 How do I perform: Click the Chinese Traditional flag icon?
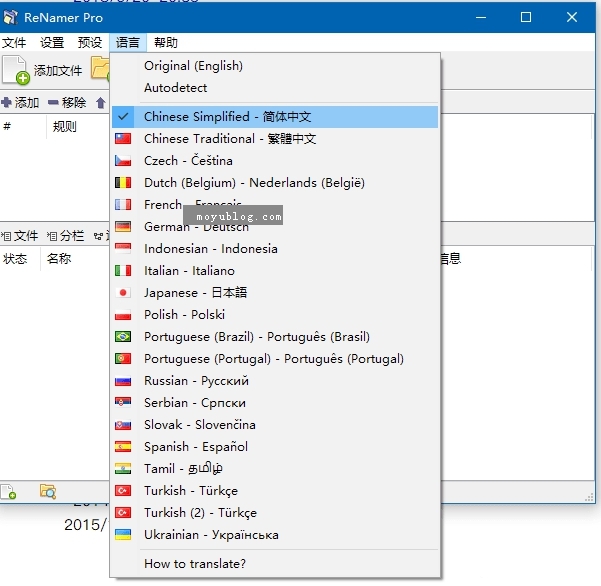123,139
